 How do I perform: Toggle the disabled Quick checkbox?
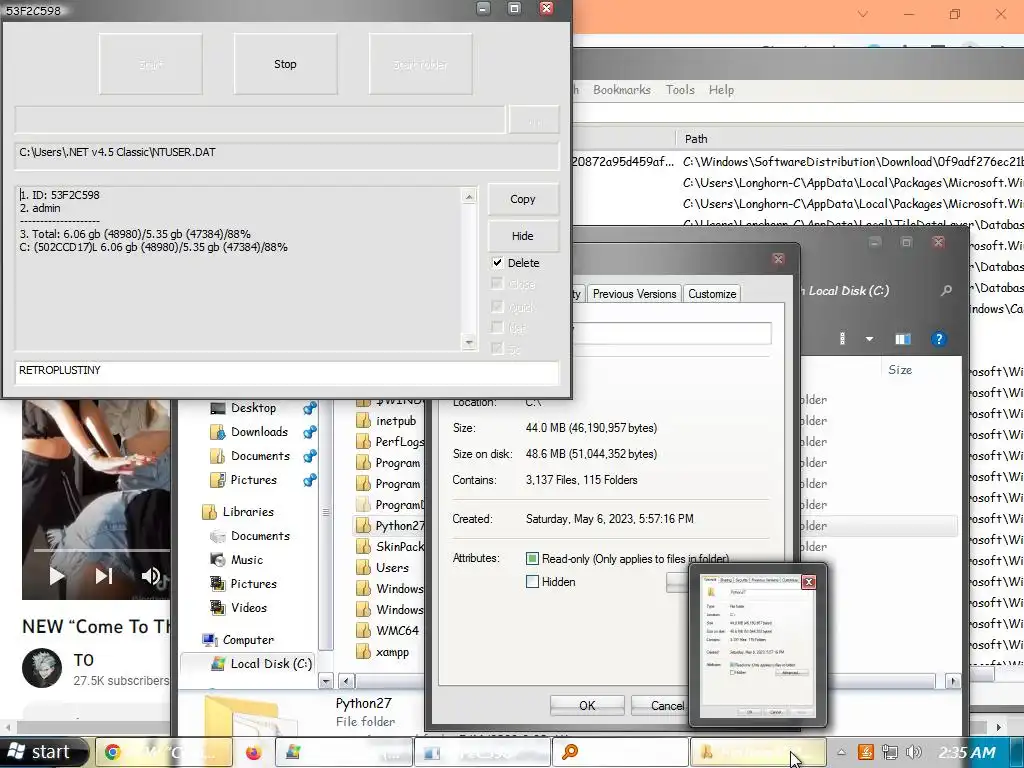498,306
